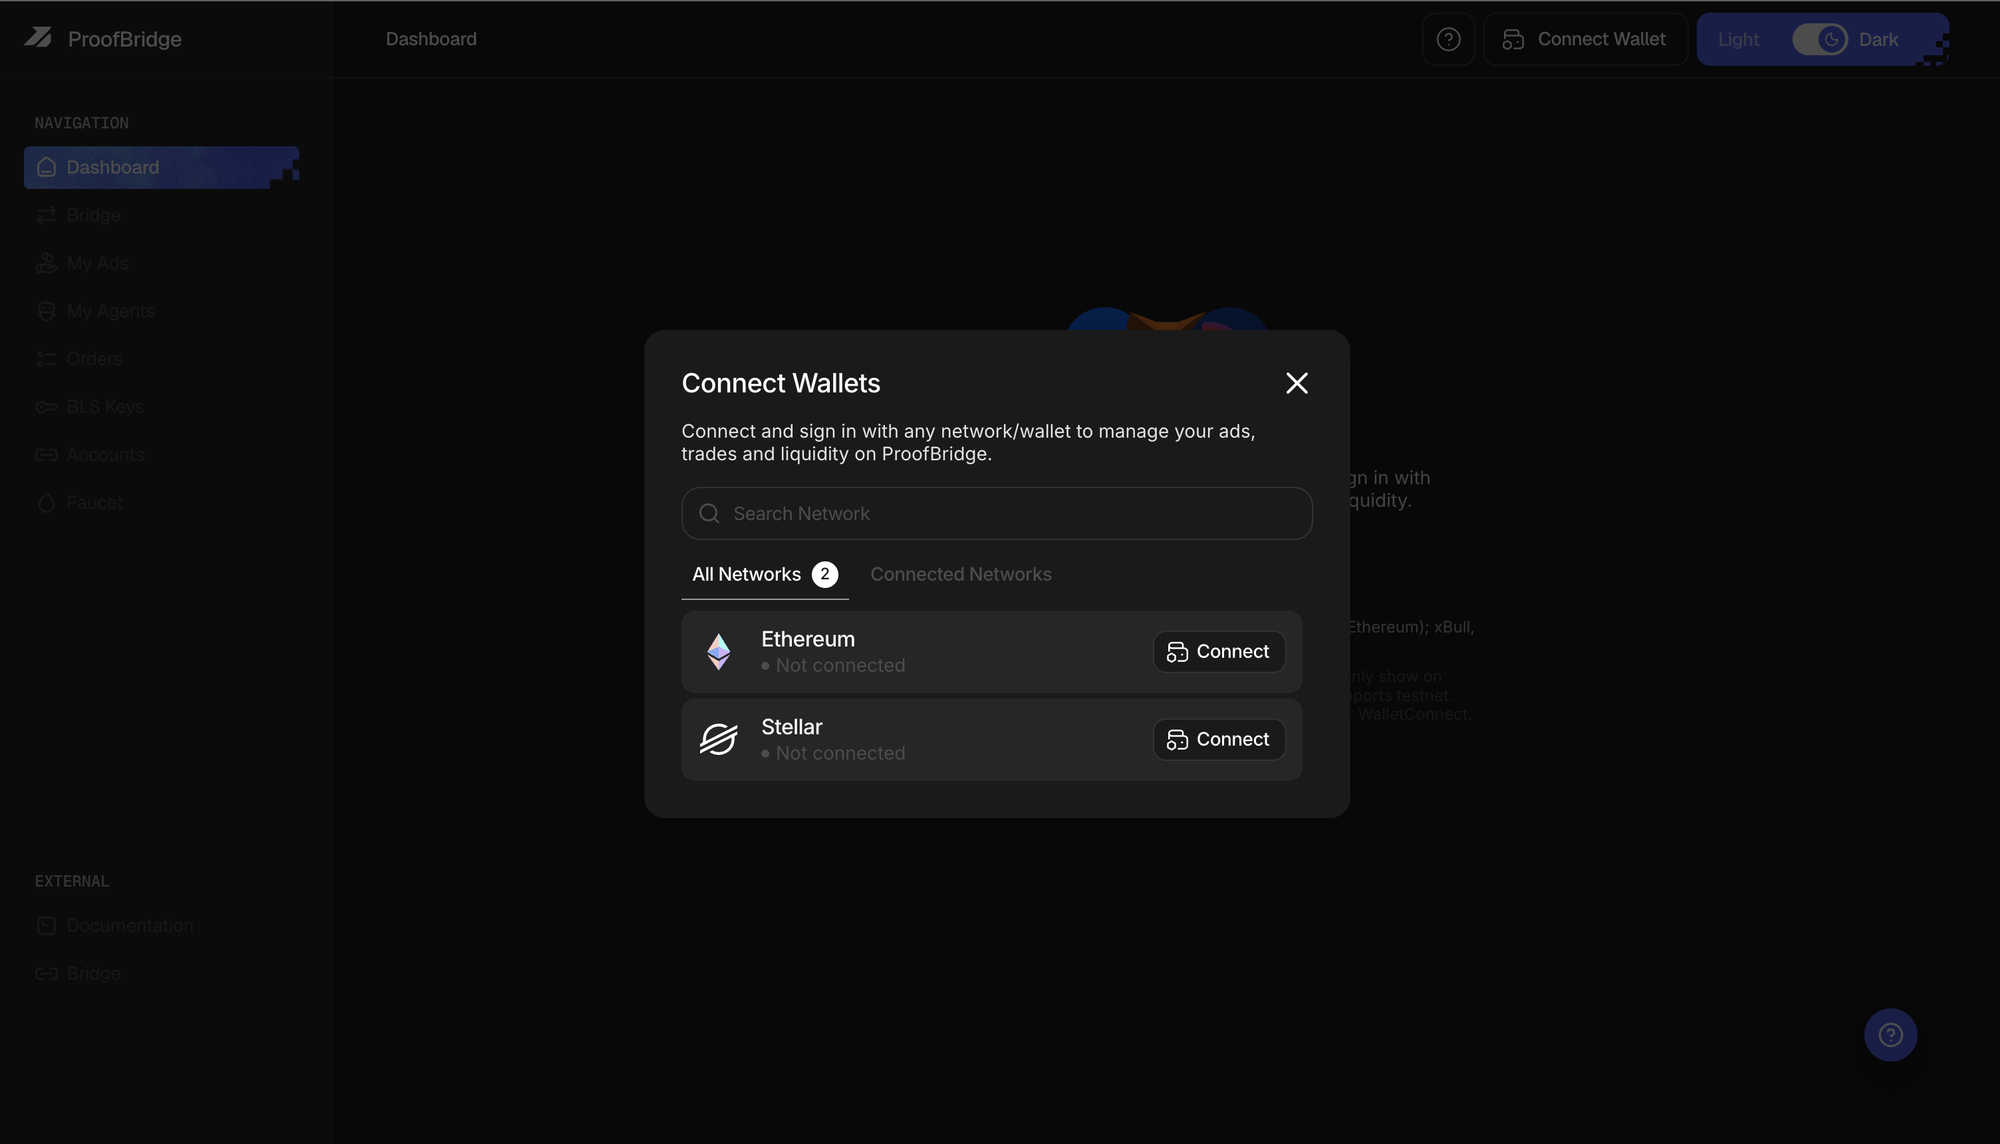Image resolution: width=2000 pixels, height=1144 pixels.
Task: Switch to the All Networks tab
Action: click(765, 574)
